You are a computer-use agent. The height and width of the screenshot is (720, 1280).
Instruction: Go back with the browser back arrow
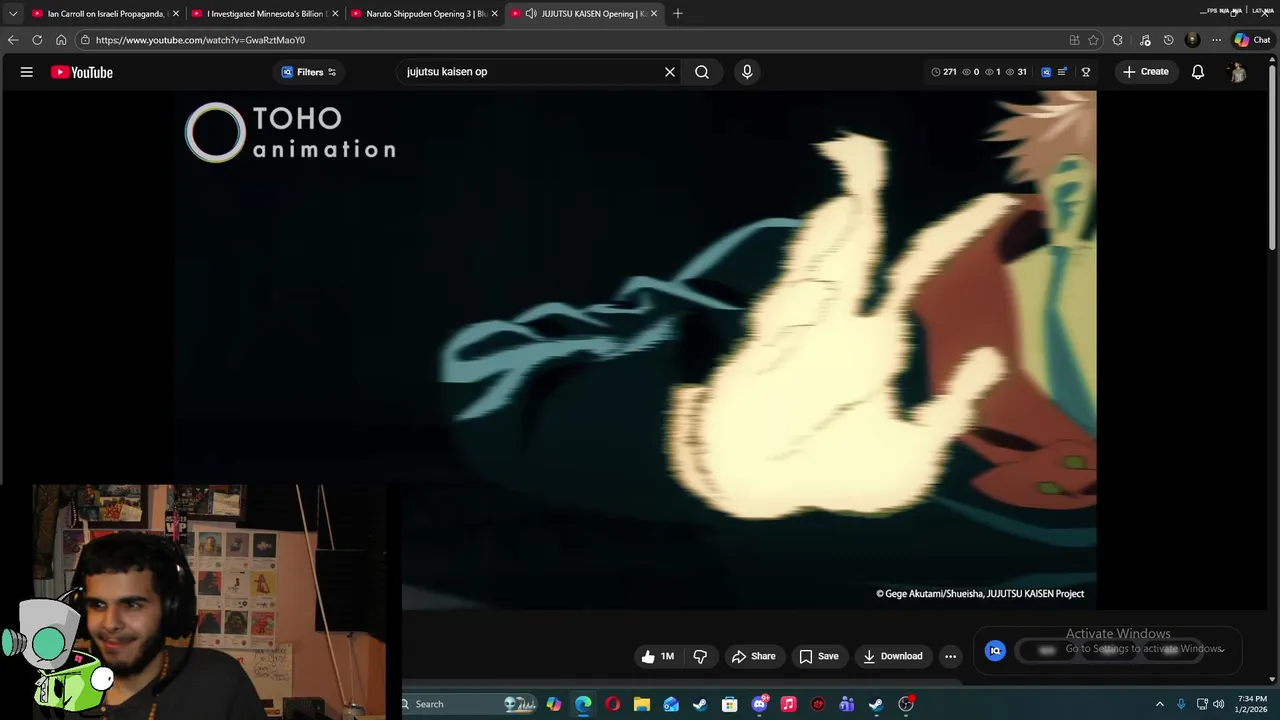pos(13,40)
